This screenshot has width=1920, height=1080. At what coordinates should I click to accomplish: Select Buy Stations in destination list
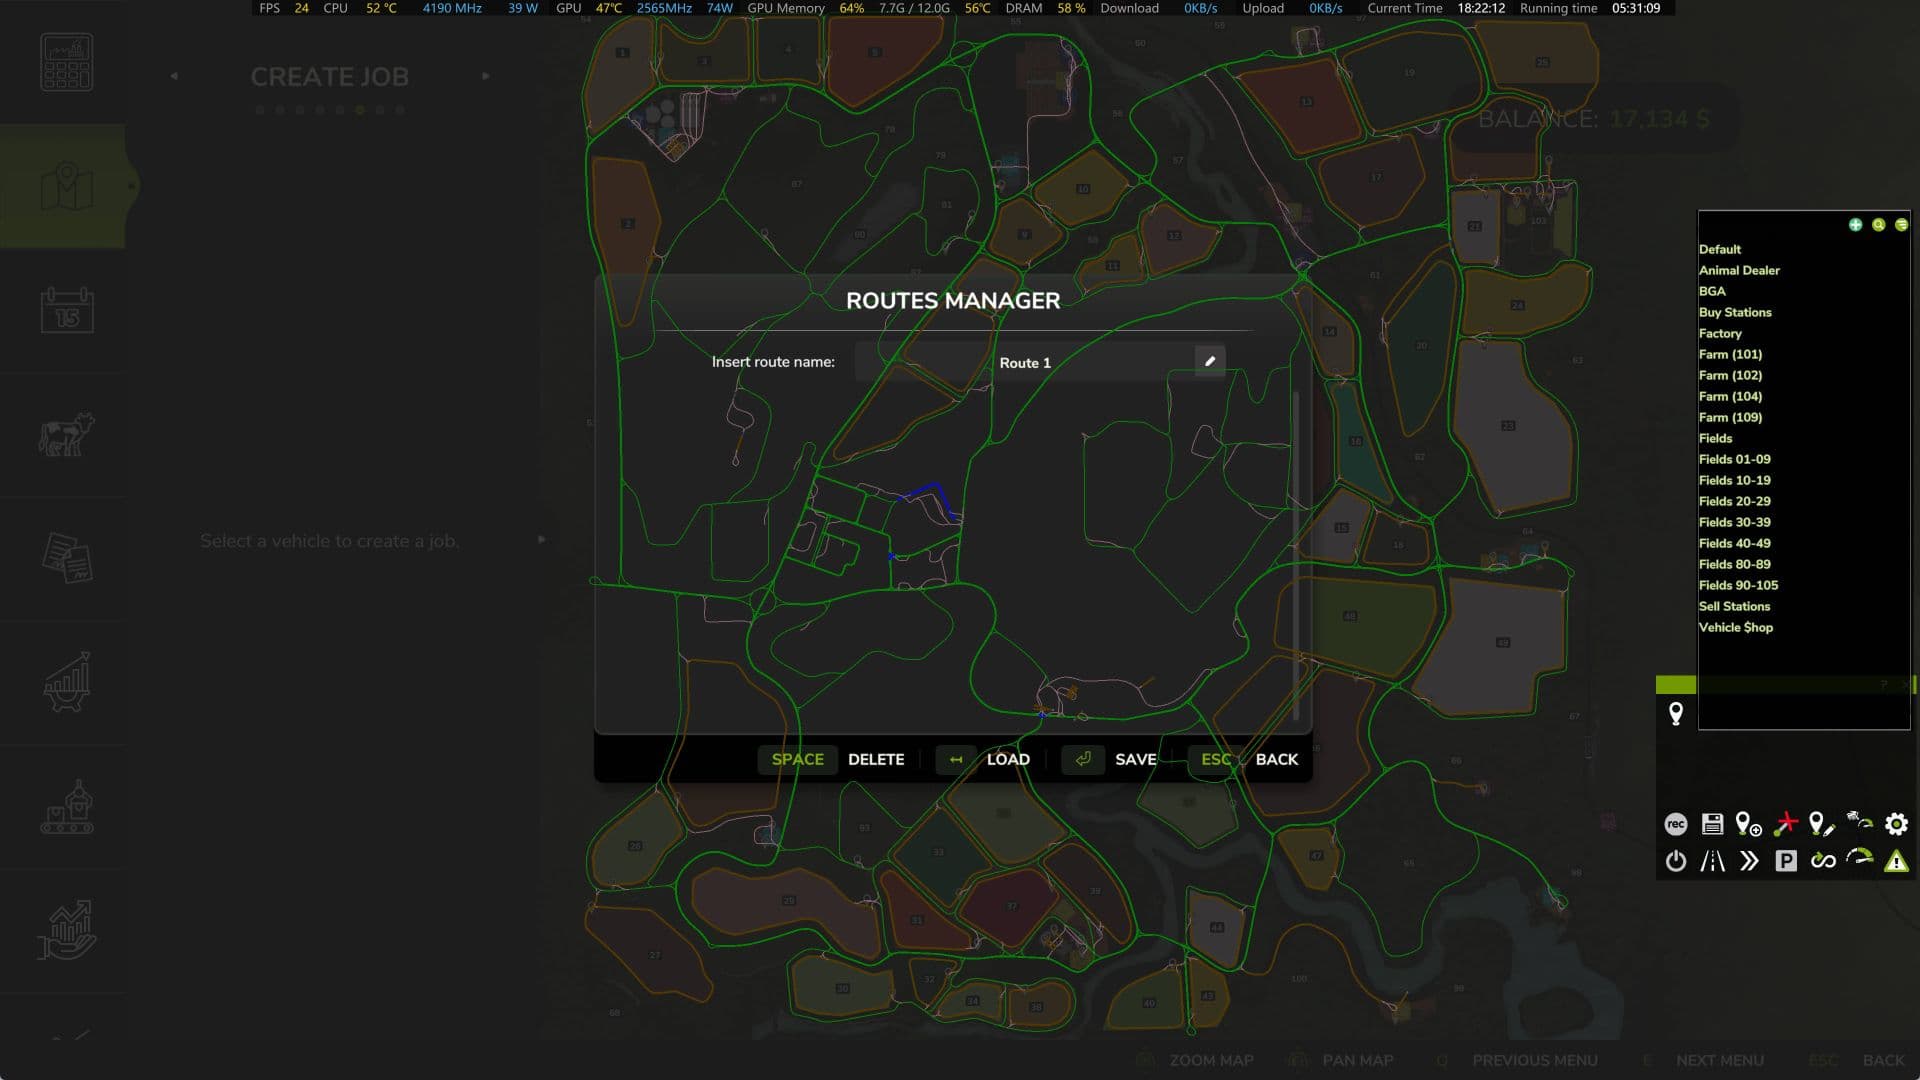[x=1735, y=312]
